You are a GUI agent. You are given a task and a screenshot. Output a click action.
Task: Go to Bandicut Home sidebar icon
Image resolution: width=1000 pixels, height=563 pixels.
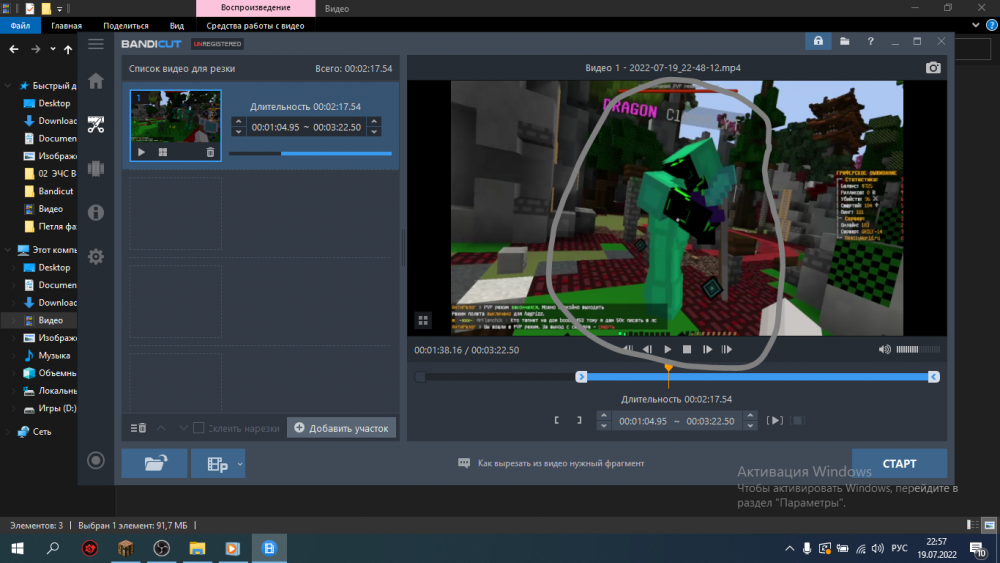click(96, 81)
